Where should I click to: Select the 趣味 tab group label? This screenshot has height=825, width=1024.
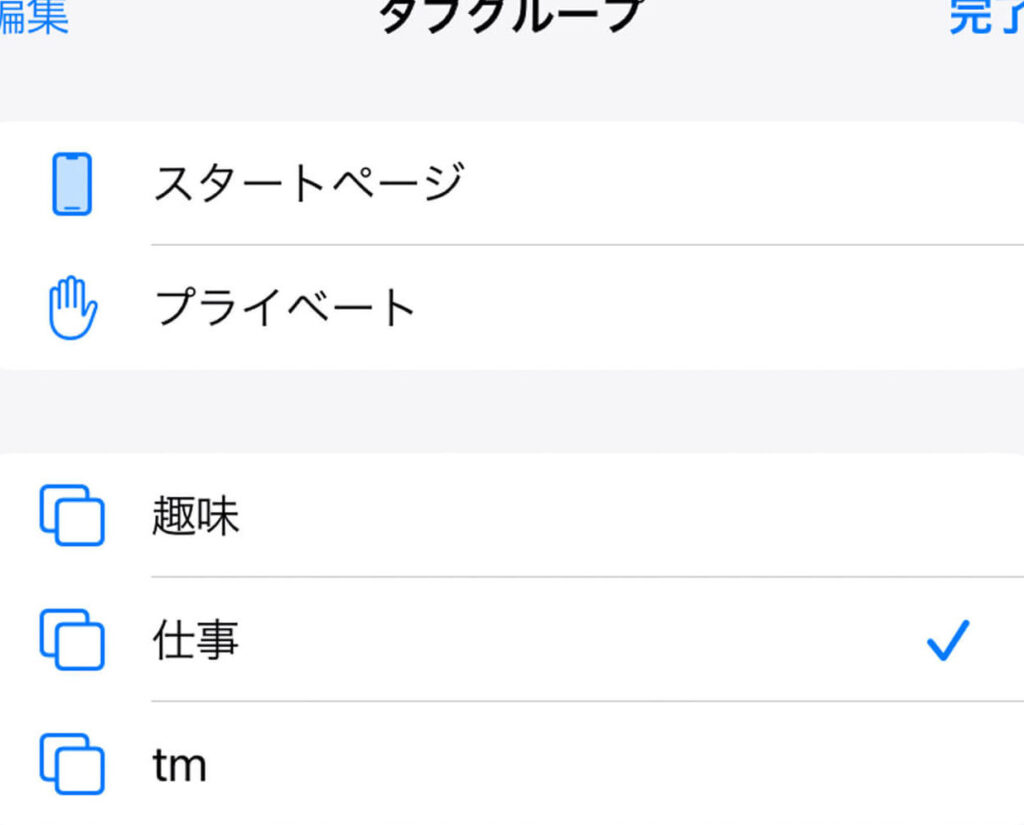[x=196, y=517]
